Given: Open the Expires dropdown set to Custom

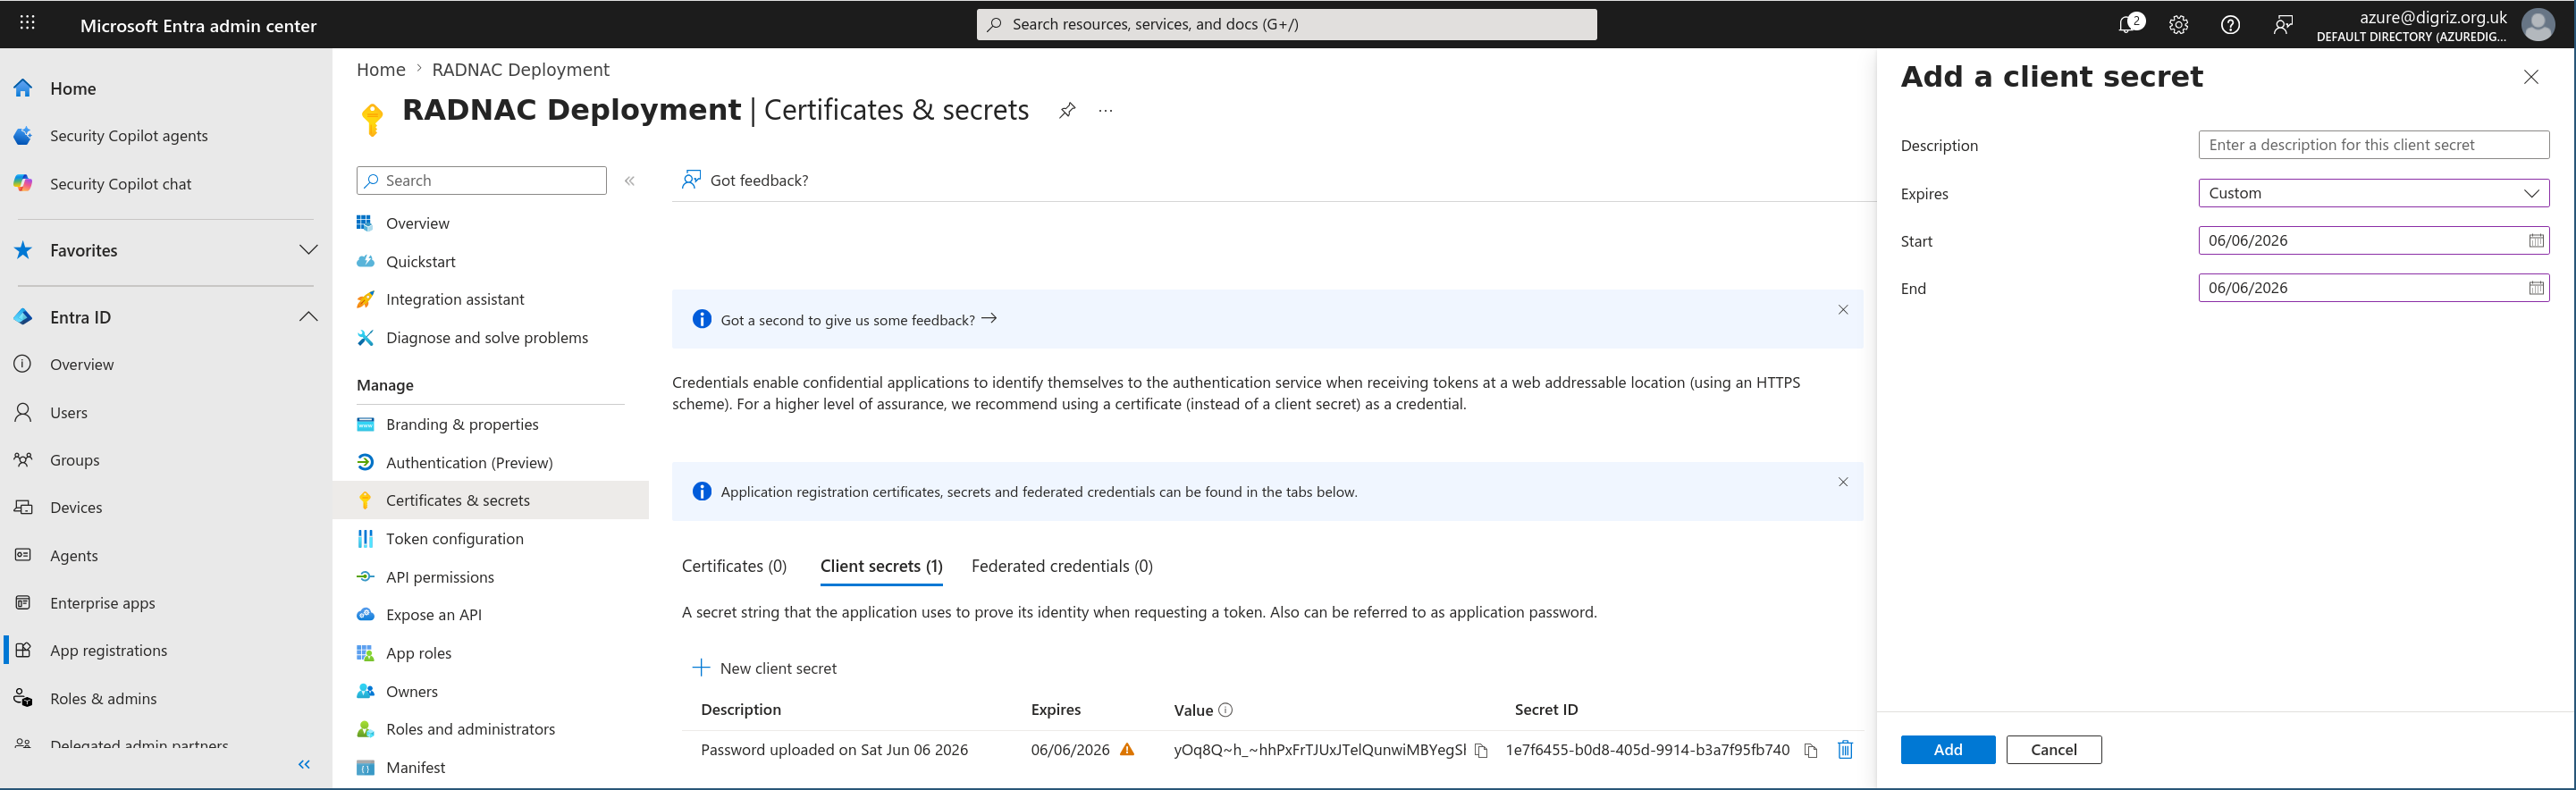Looking at the screenshot, I should tap(2373, 193).
